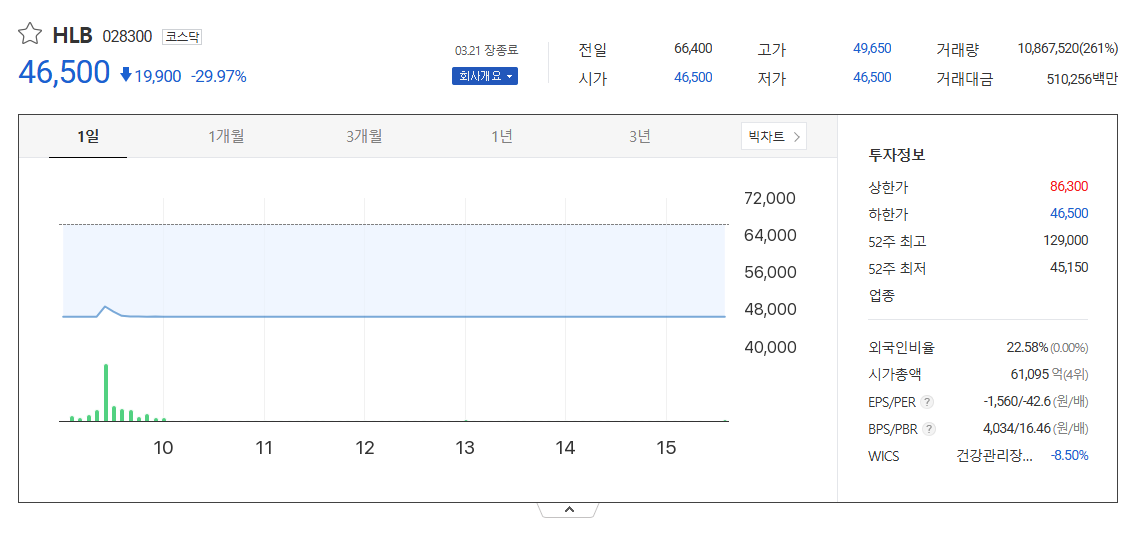Click the 전일 value 66,400
The width and height of the screenshot is (1141, 533).
[693, 49]
